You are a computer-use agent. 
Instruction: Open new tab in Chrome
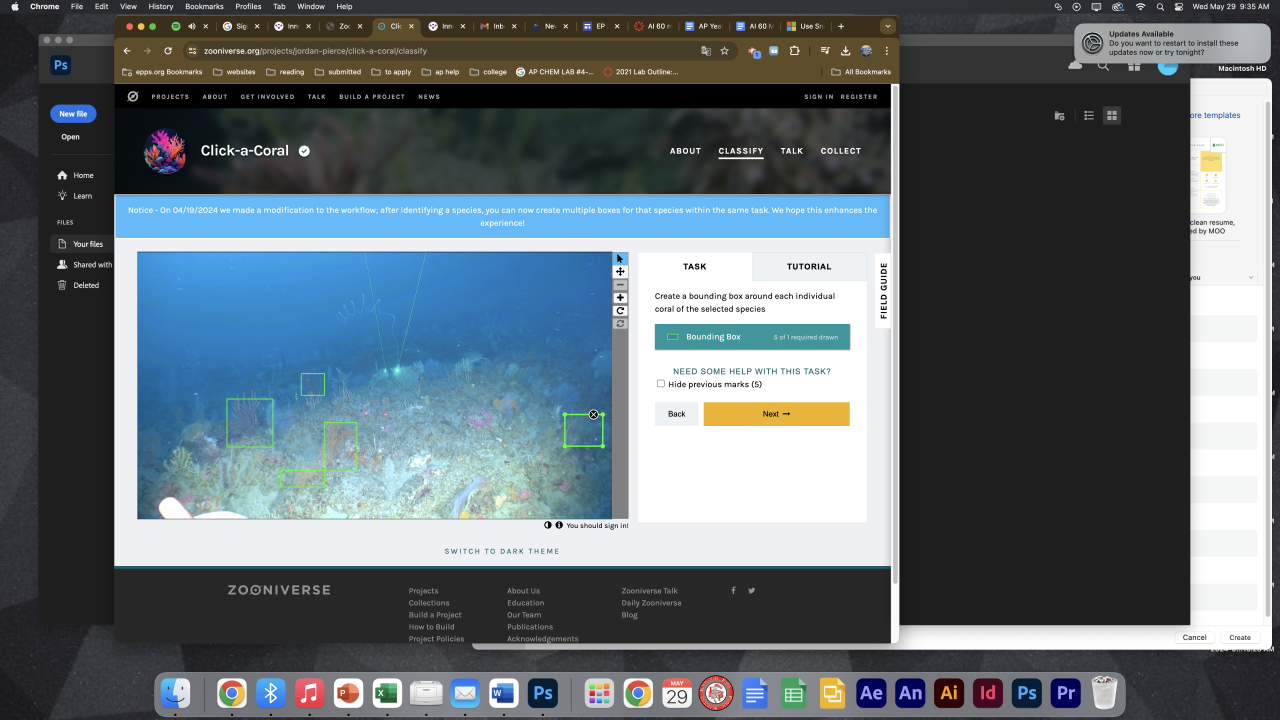(x=841, y=26)
